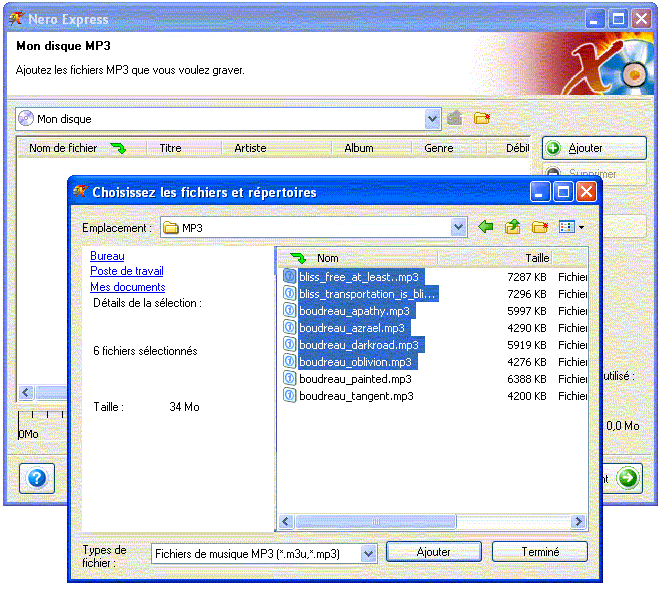Click green sort arrow by Nom de fichier
Image resolution: width=664 pixels, height=589 pixels.
point(118,148)
